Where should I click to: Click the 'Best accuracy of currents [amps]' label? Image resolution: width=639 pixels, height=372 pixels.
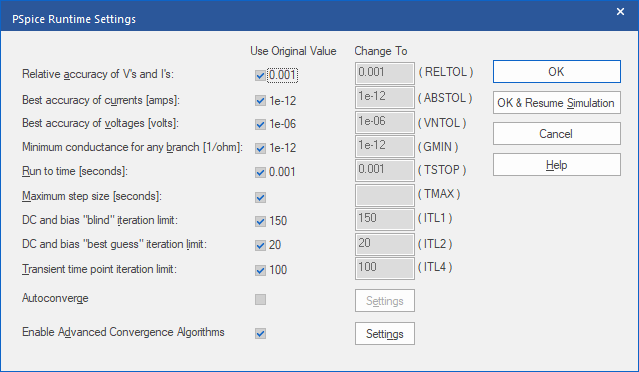[x=101, y=100]
